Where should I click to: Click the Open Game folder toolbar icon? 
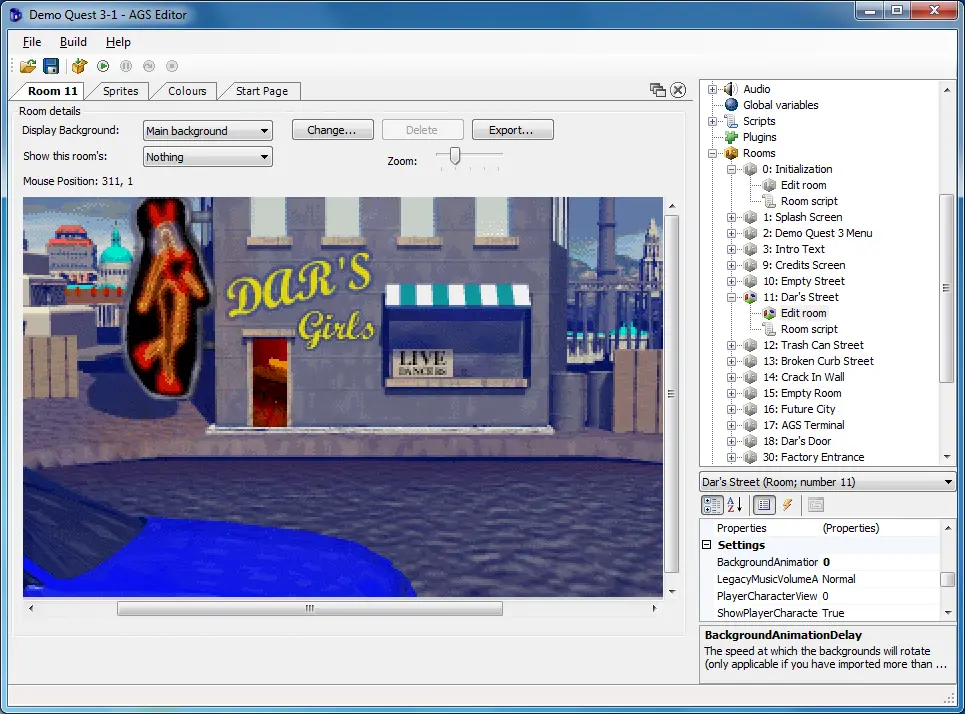pos(28,66)
